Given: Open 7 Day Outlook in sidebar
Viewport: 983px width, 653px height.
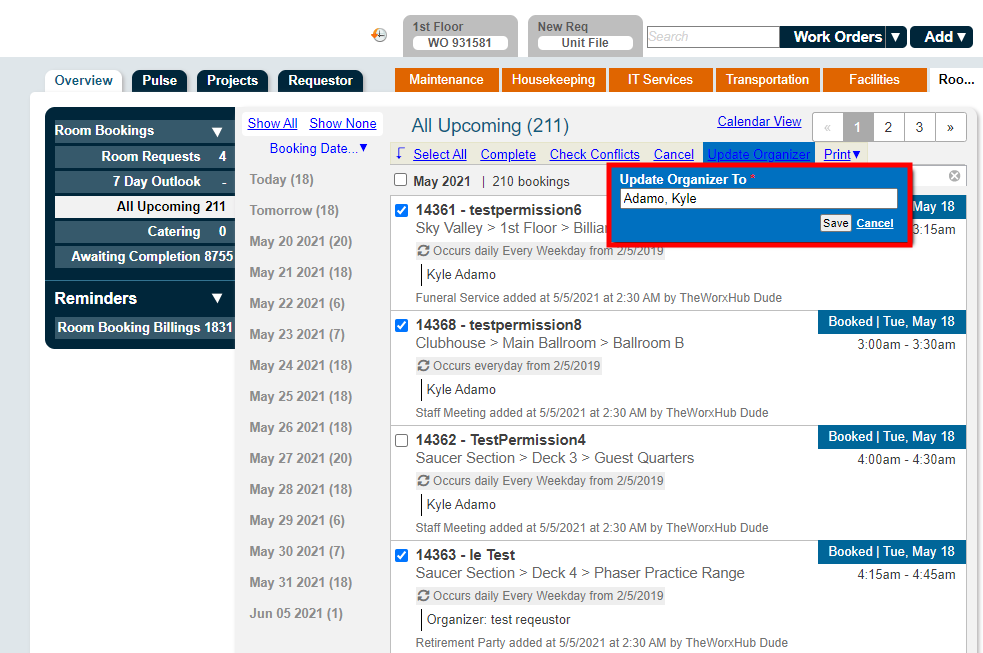Looking at the screenshot, I should point(144,182).
